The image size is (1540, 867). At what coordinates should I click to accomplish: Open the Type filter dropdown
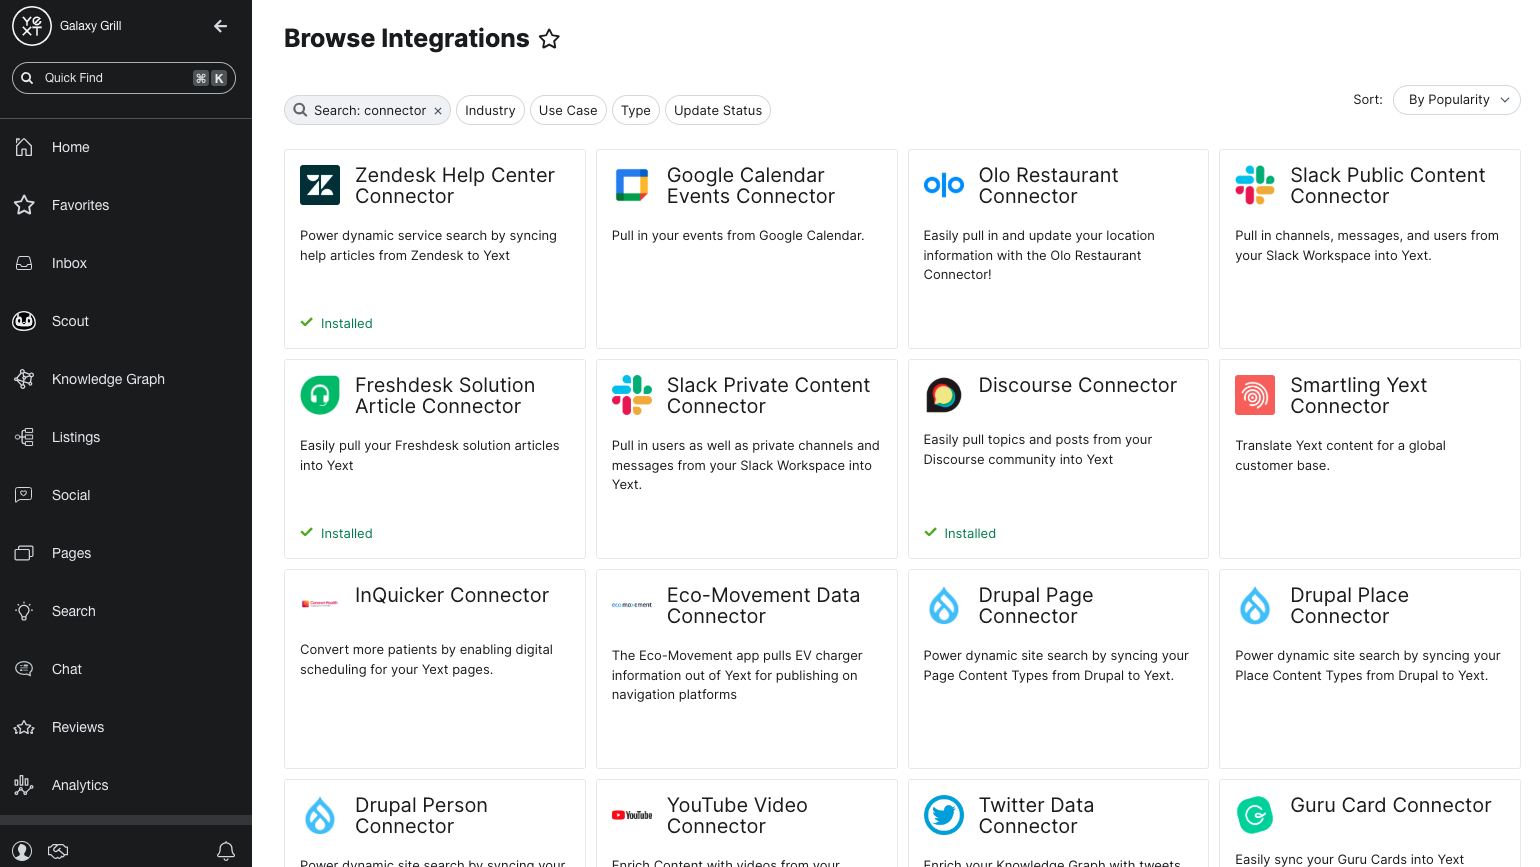[x=636, y=111]
